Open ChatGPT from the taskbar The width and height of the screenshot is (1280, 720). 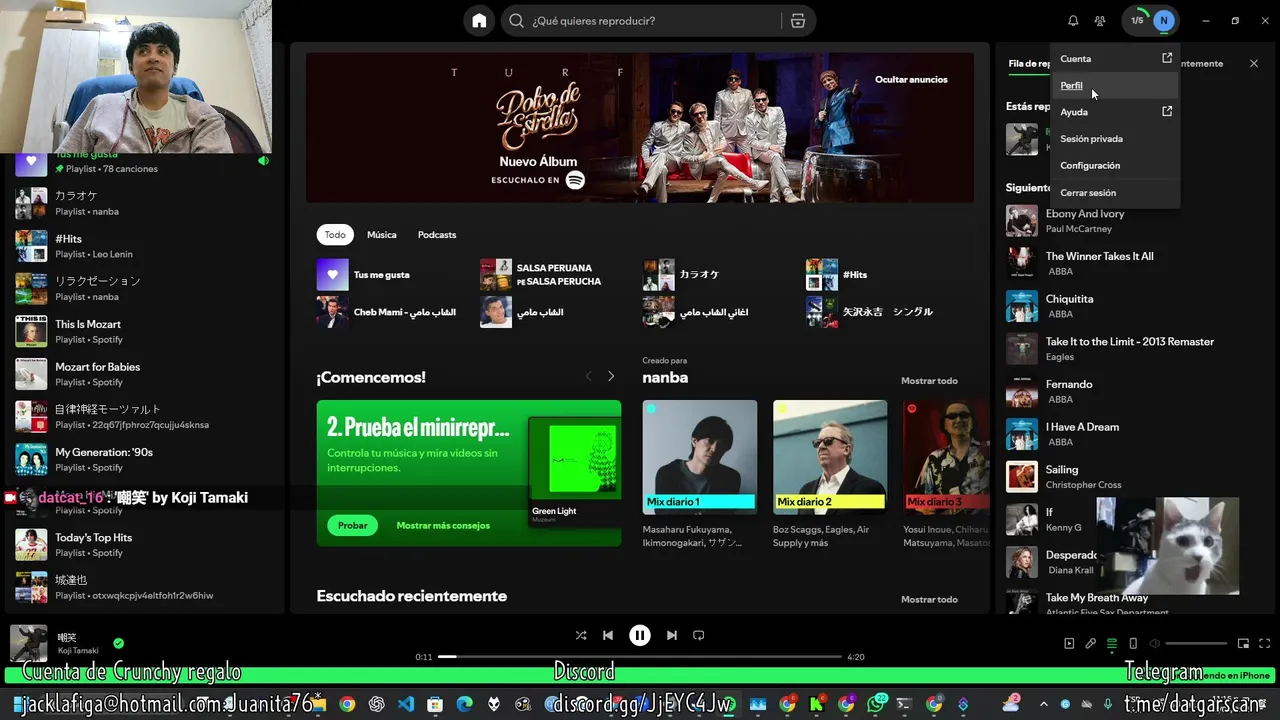click(x=376, y=704)
